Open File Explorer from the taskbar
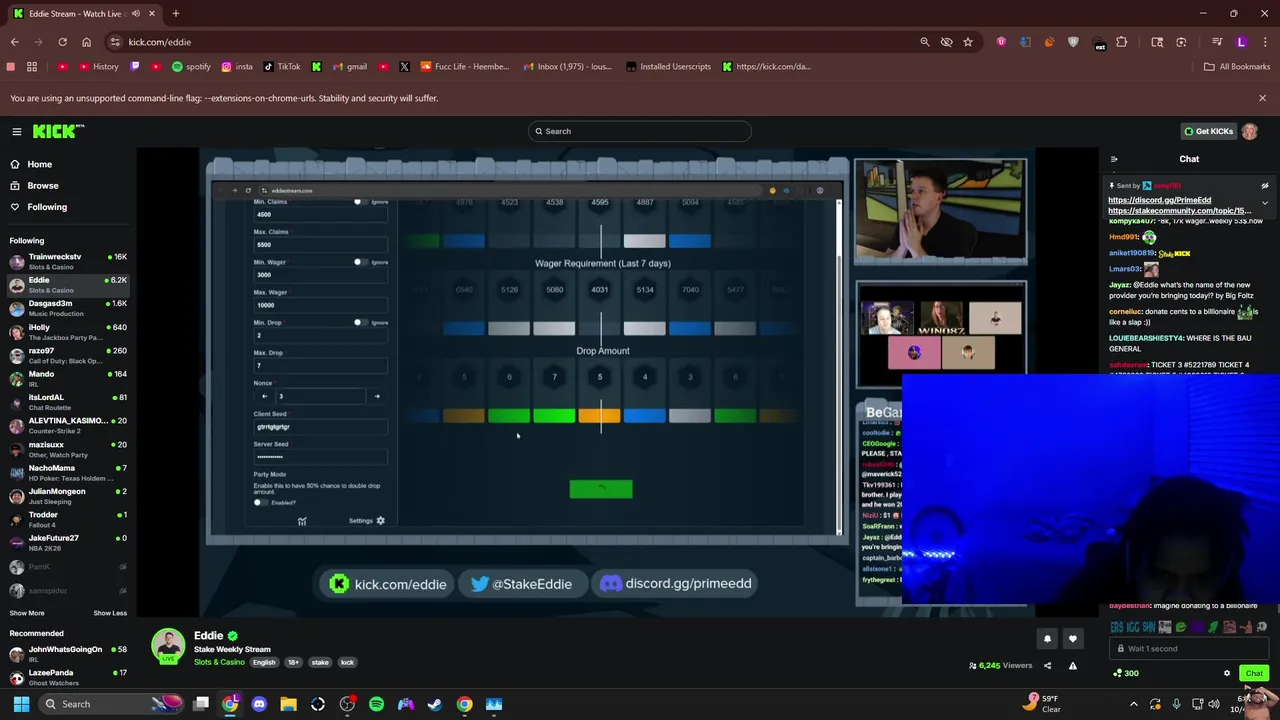This screenshot has width=1280, height=720. tap(288, 704)
